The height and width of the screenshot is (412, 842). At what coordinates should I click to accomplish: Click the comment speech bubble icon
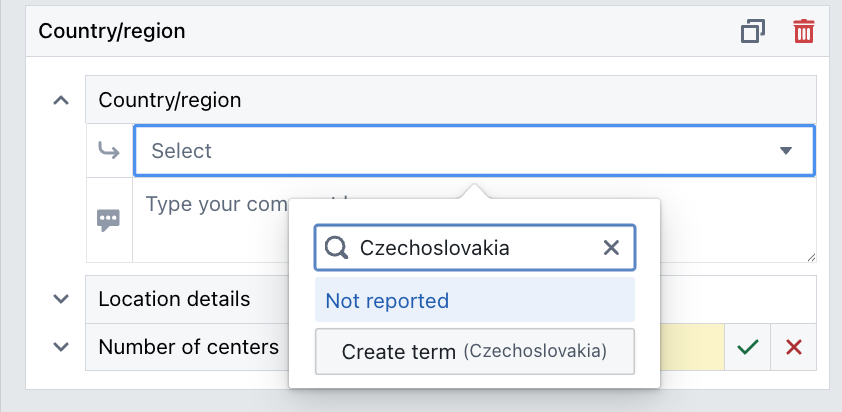(x=109, y=220)
